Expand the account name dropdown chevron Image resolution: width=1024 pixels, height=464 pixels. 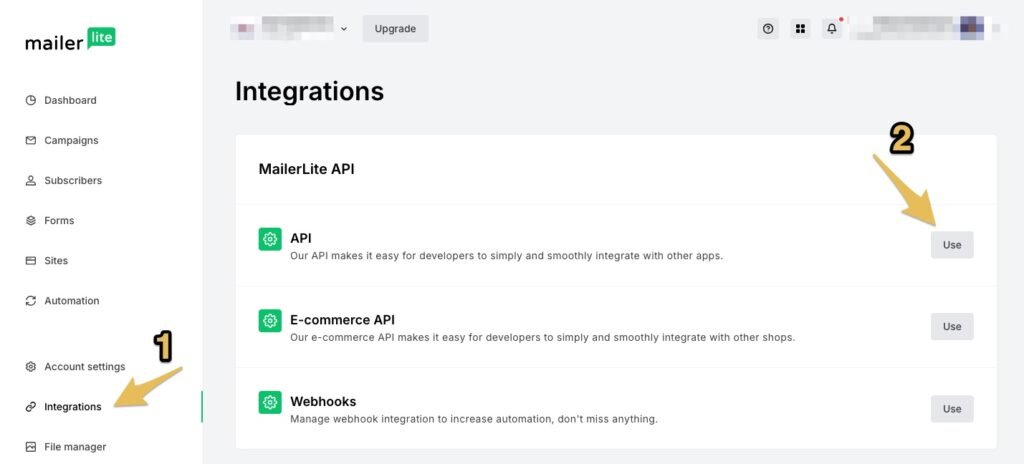(344, 29)
